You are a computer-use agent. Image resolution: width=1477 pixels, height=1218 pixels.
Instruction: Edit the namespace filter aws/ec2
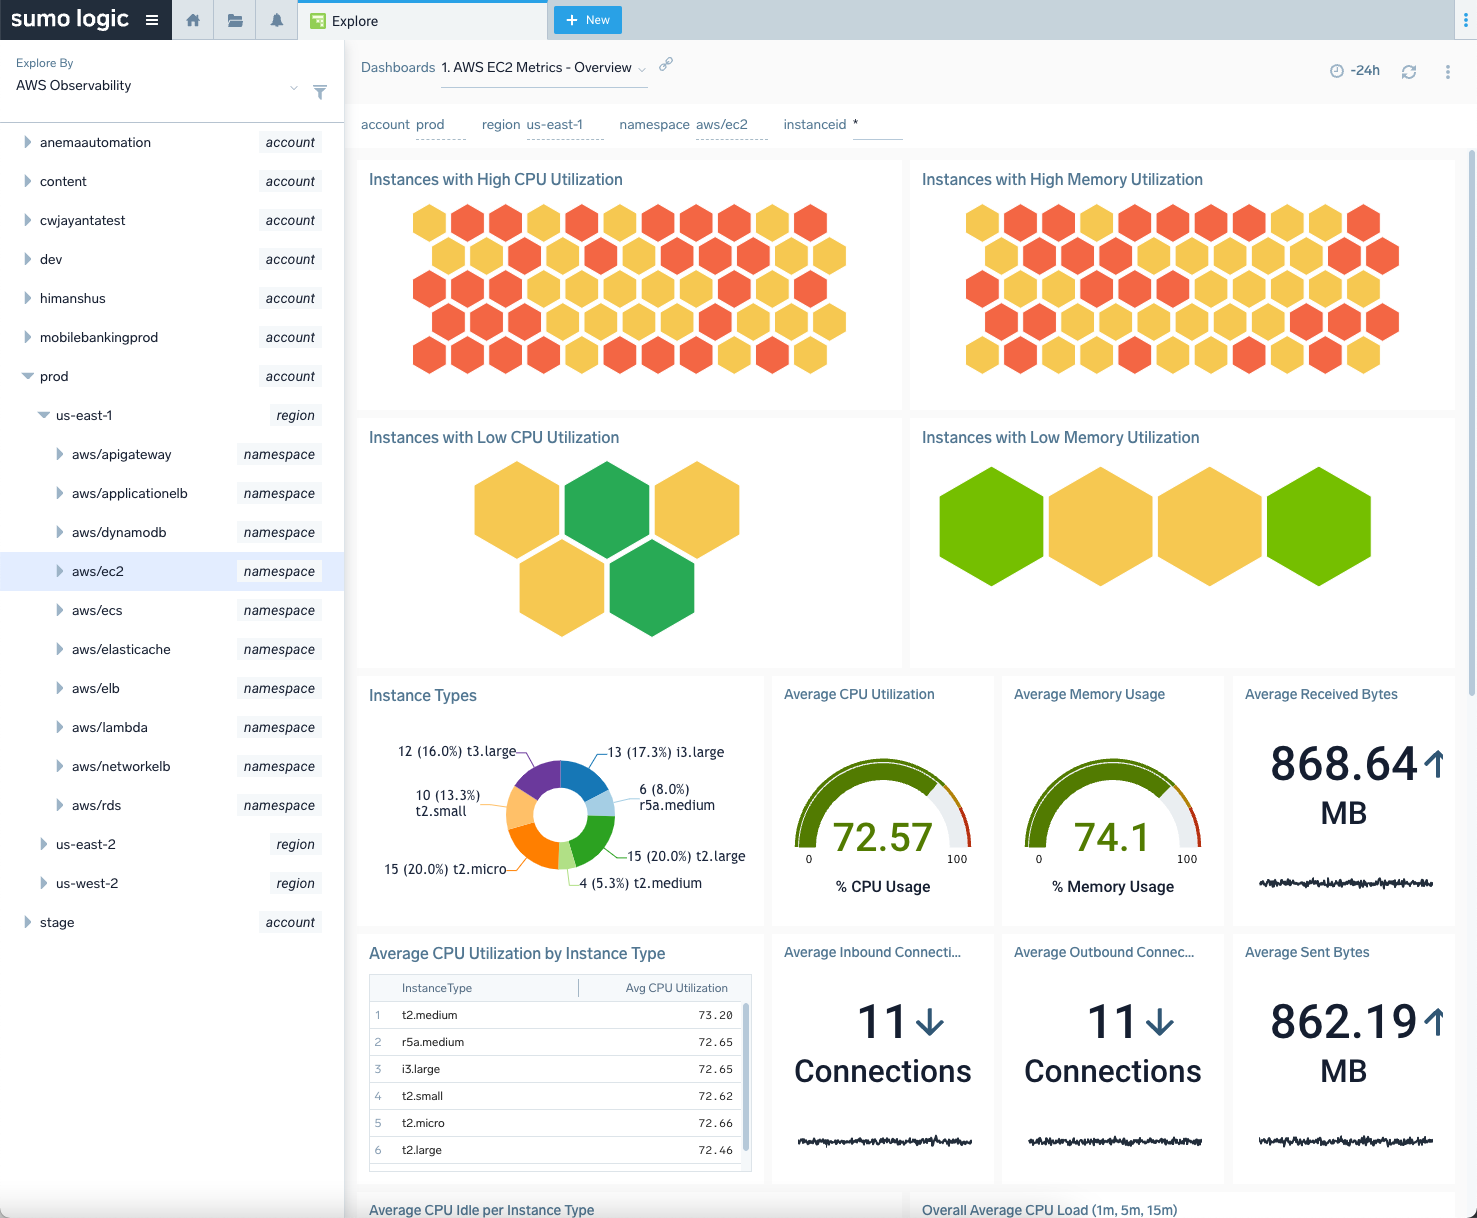[731, 125]
